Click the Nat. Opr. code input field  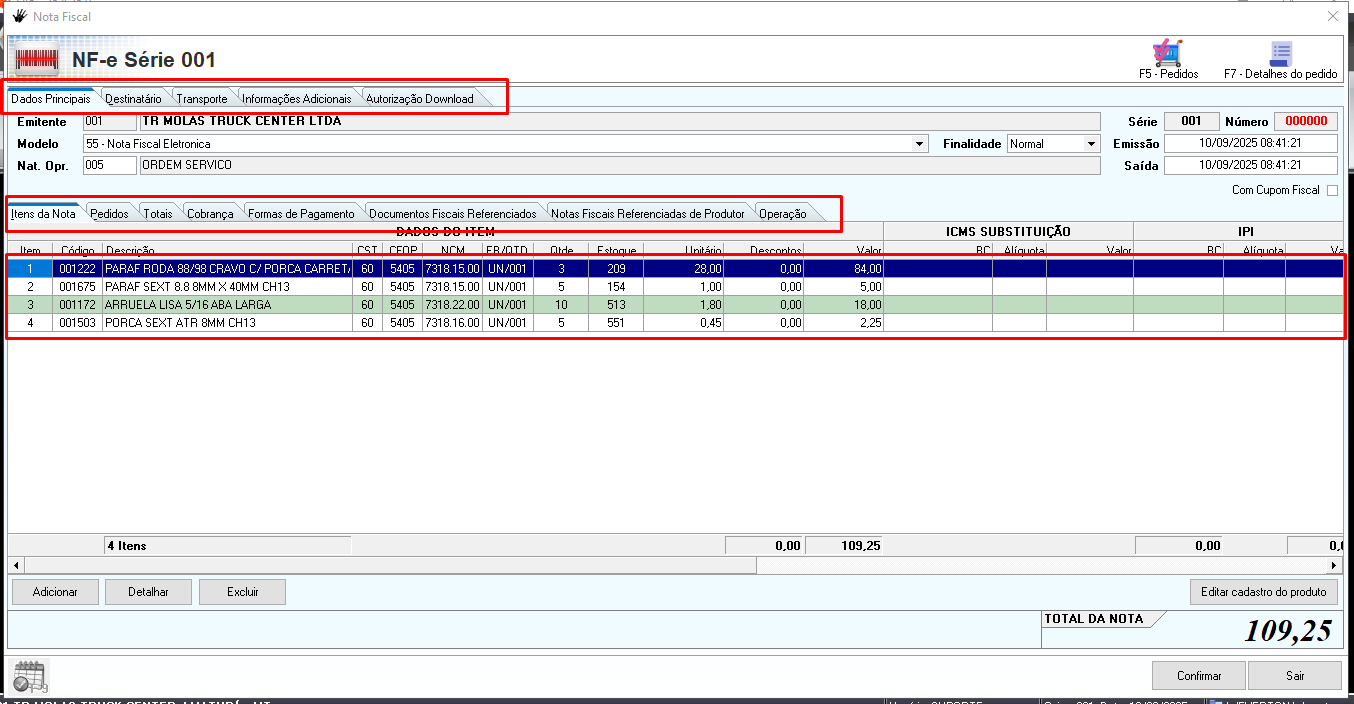pos(109,165)
